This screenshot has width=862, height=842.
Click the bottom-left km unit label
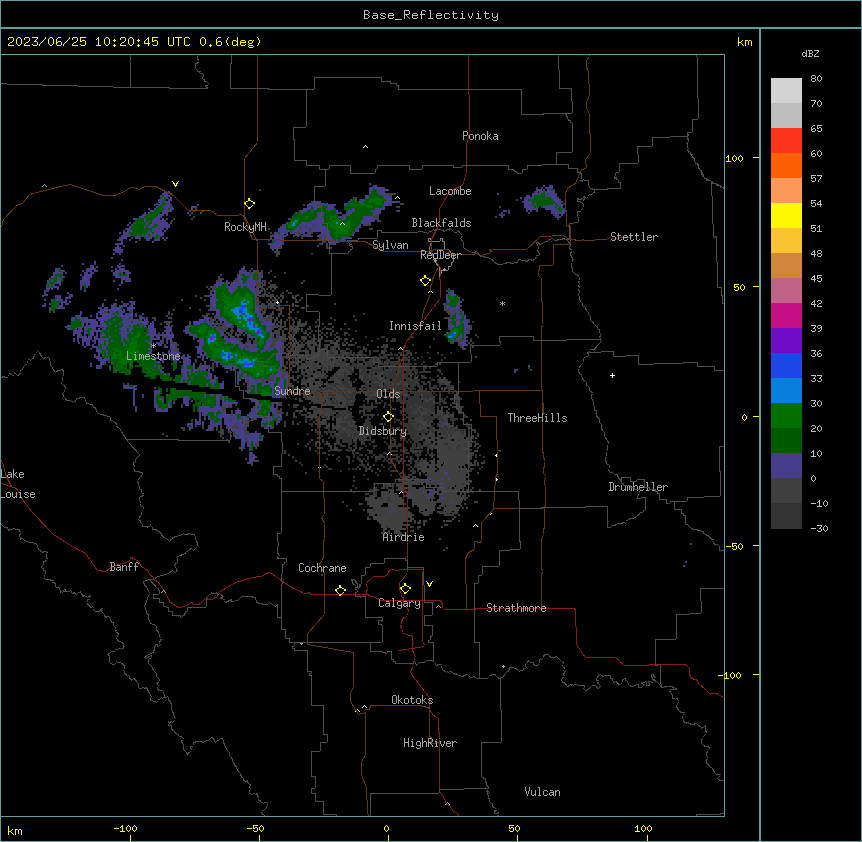click(x=15, y=831)
